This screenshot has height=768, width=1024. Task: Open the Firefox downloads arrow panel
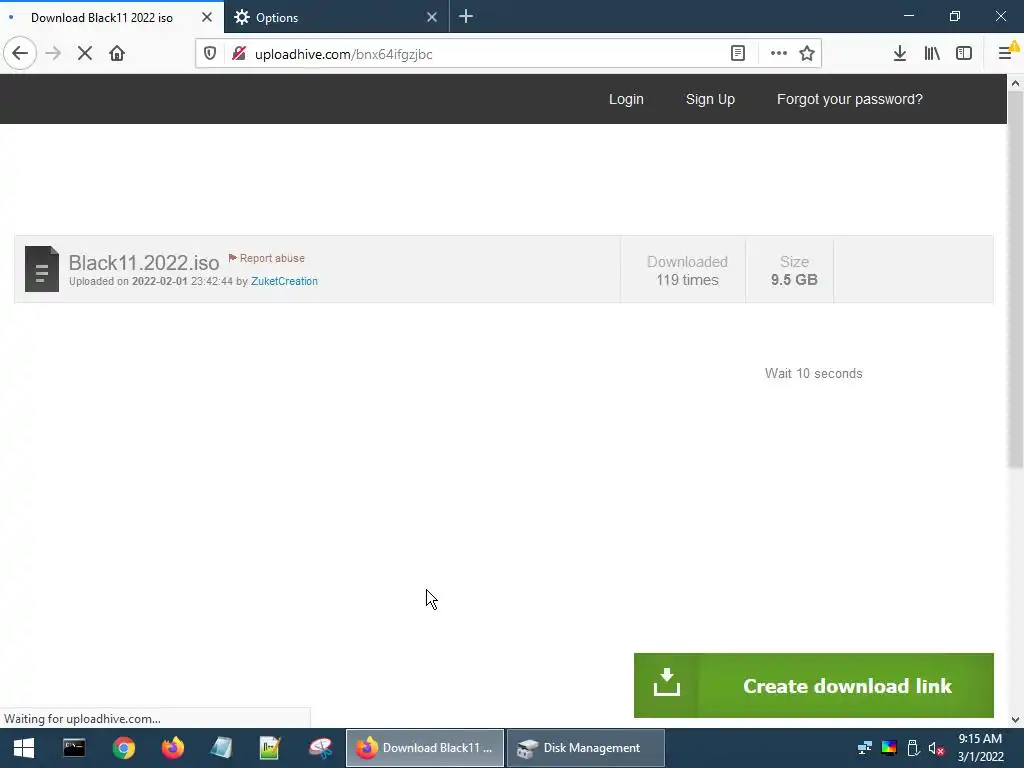click(x=900, y=54)
